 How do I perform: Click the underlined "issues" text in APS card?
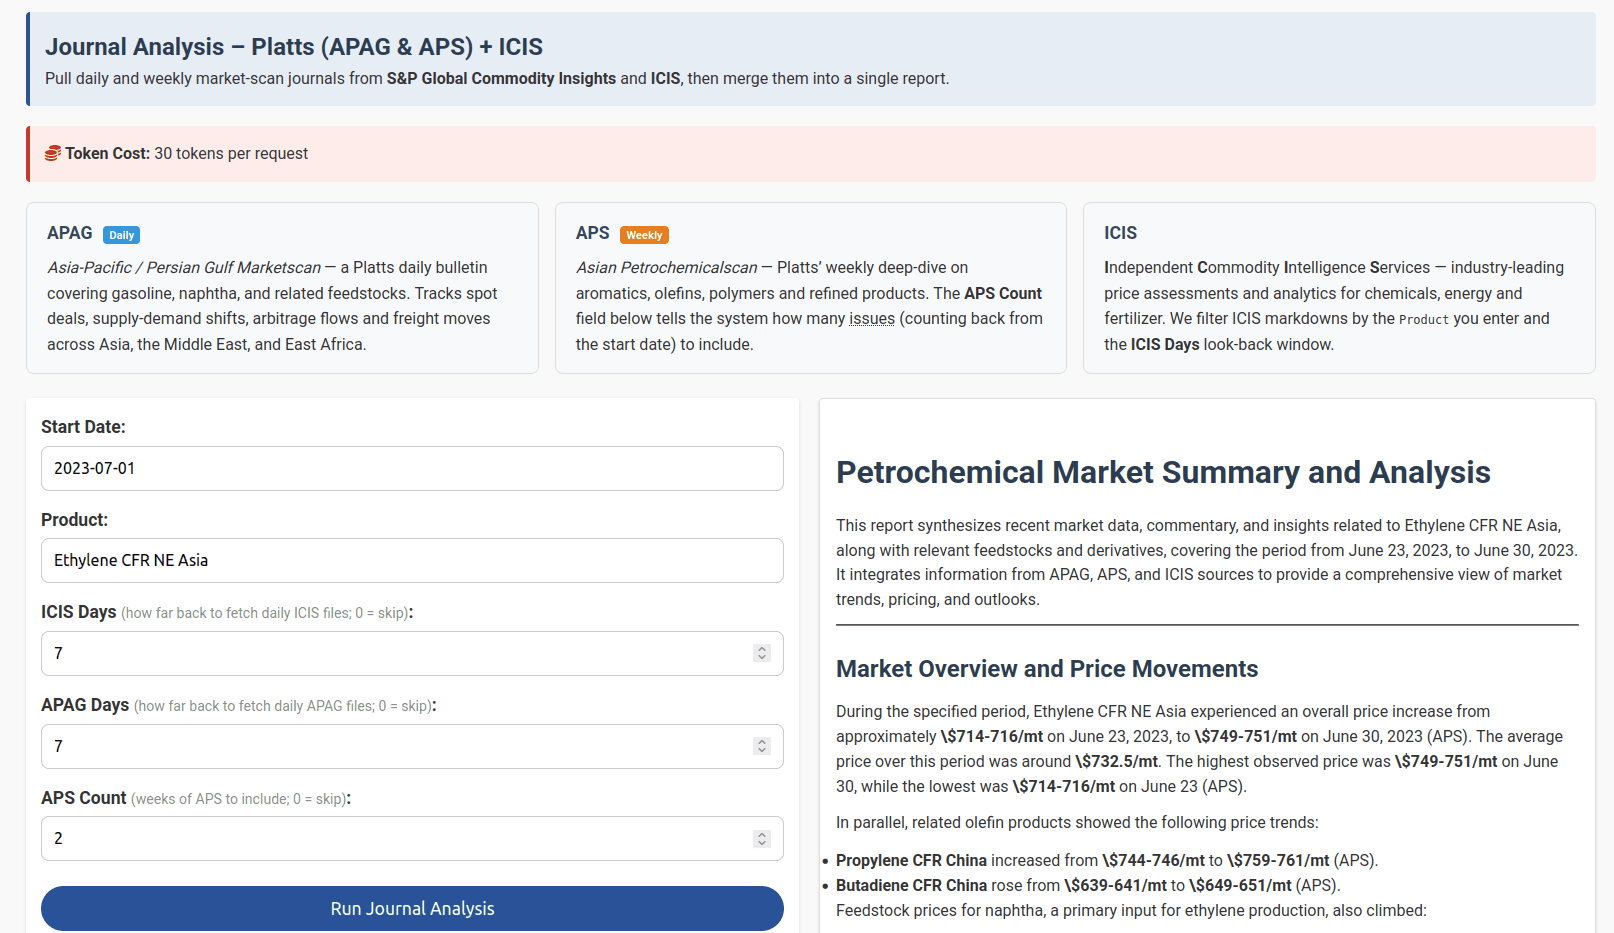tap(872, 319)
